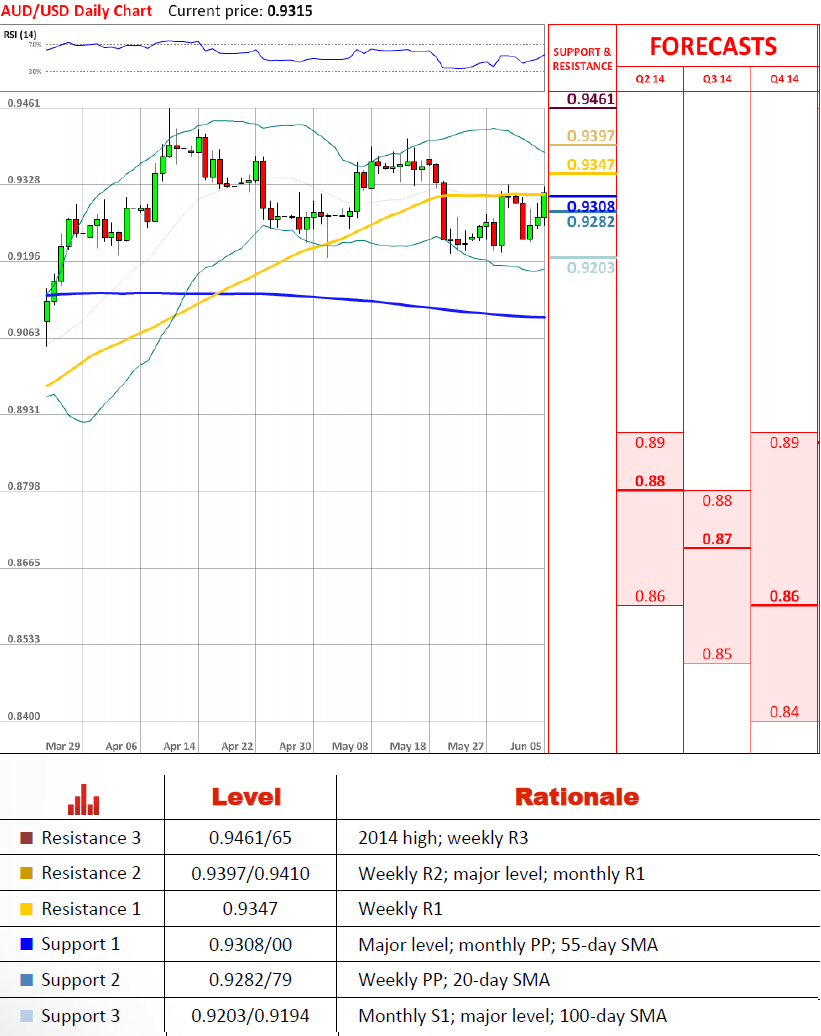This screenshot has height=1036, width=821.
Task: Select the Resistance 3 row label
Action: coord(91,838)
